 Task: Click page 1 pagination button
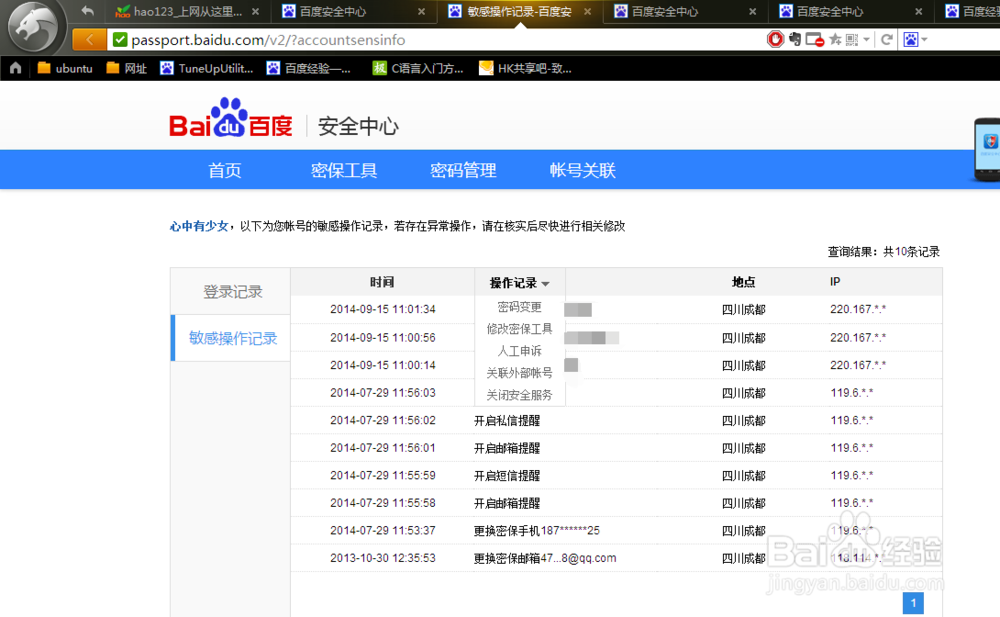(x=913, y=603)
